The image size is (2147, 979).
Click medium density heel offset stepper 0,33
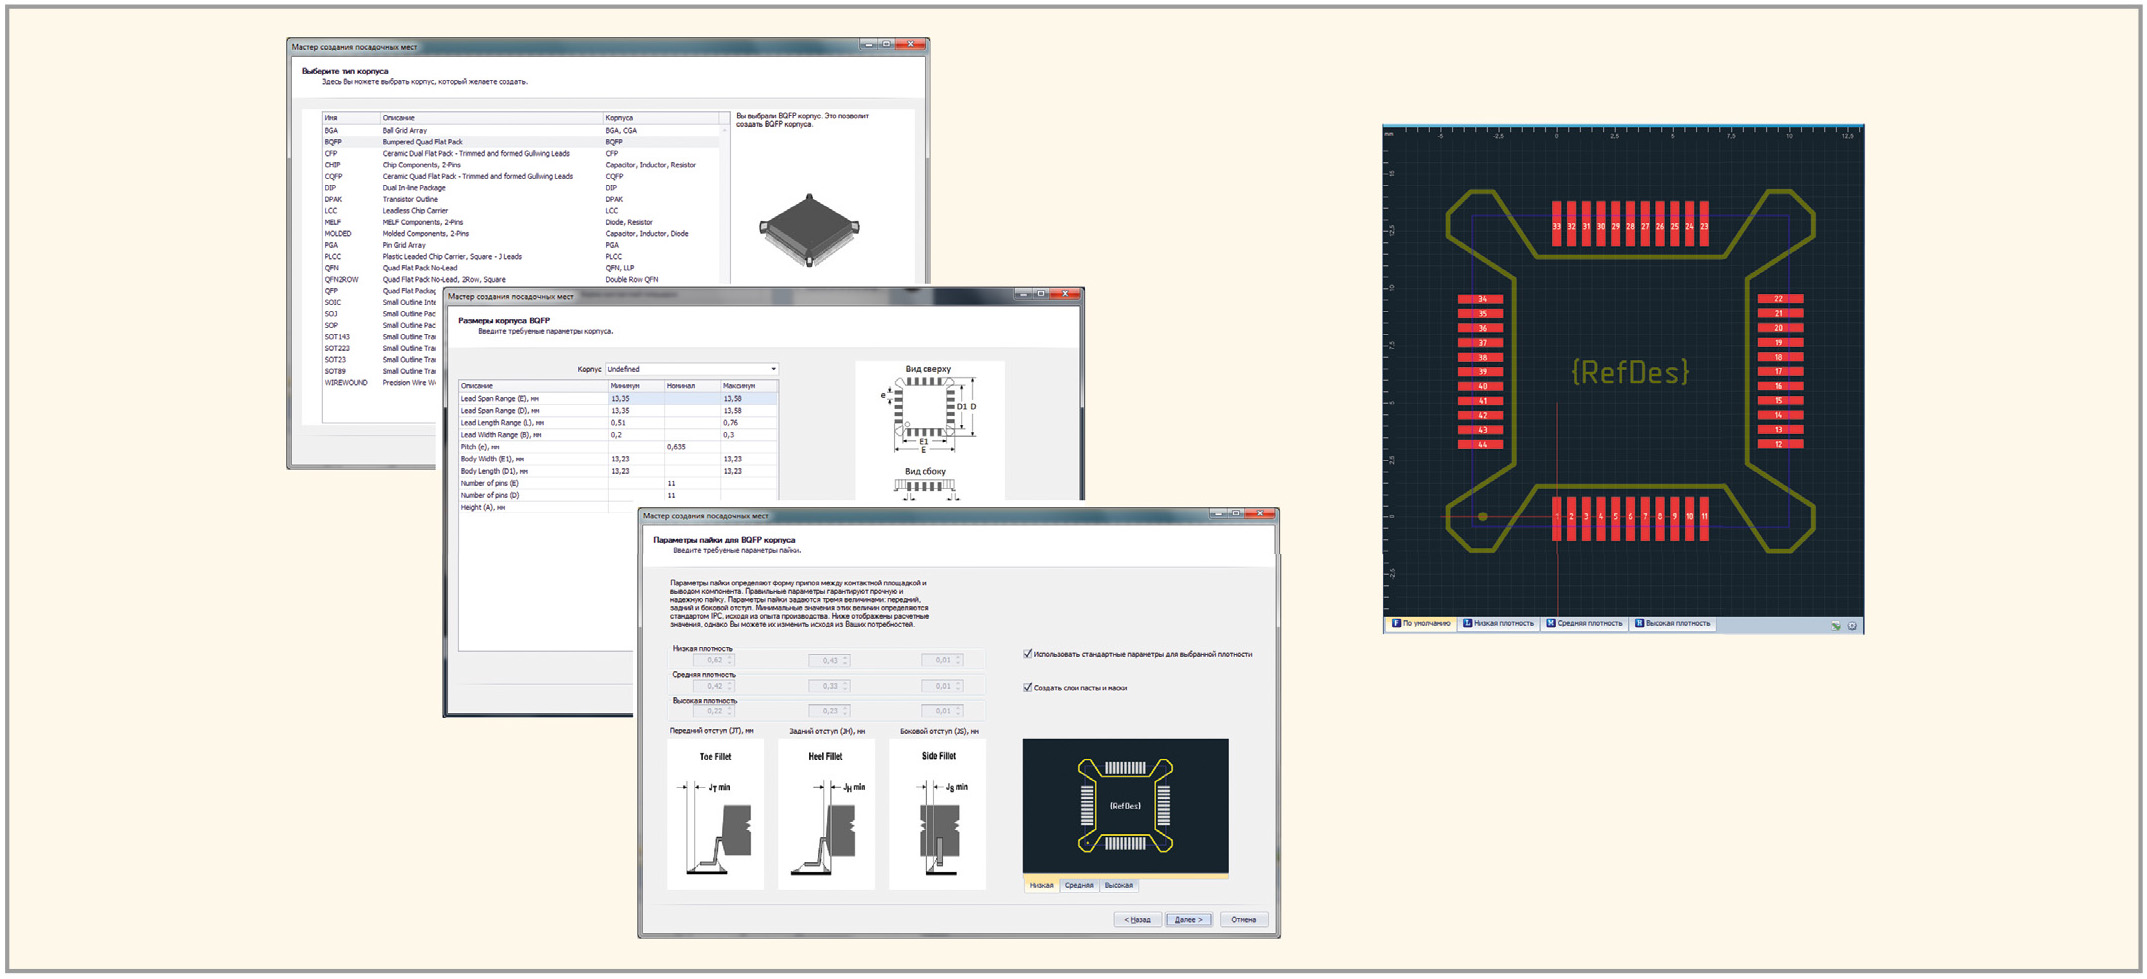829,686
